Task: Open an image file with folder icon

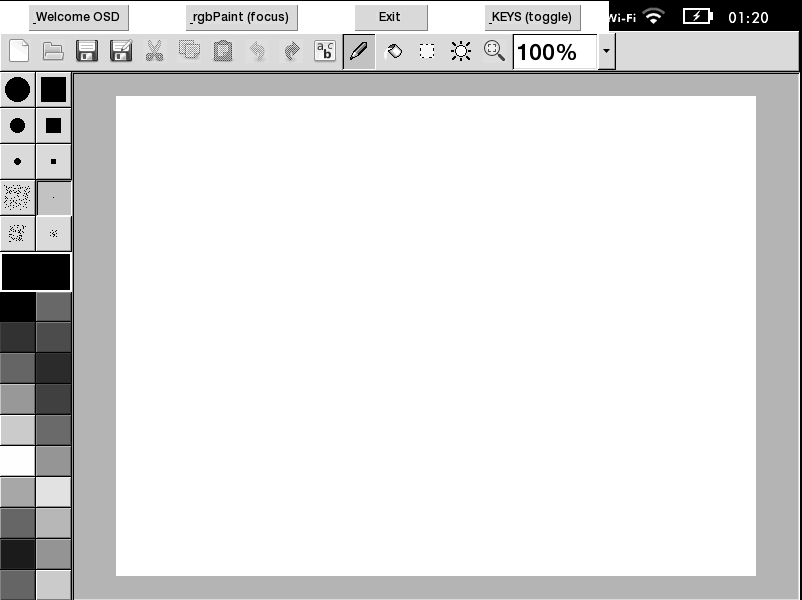Action: (53, 51)
